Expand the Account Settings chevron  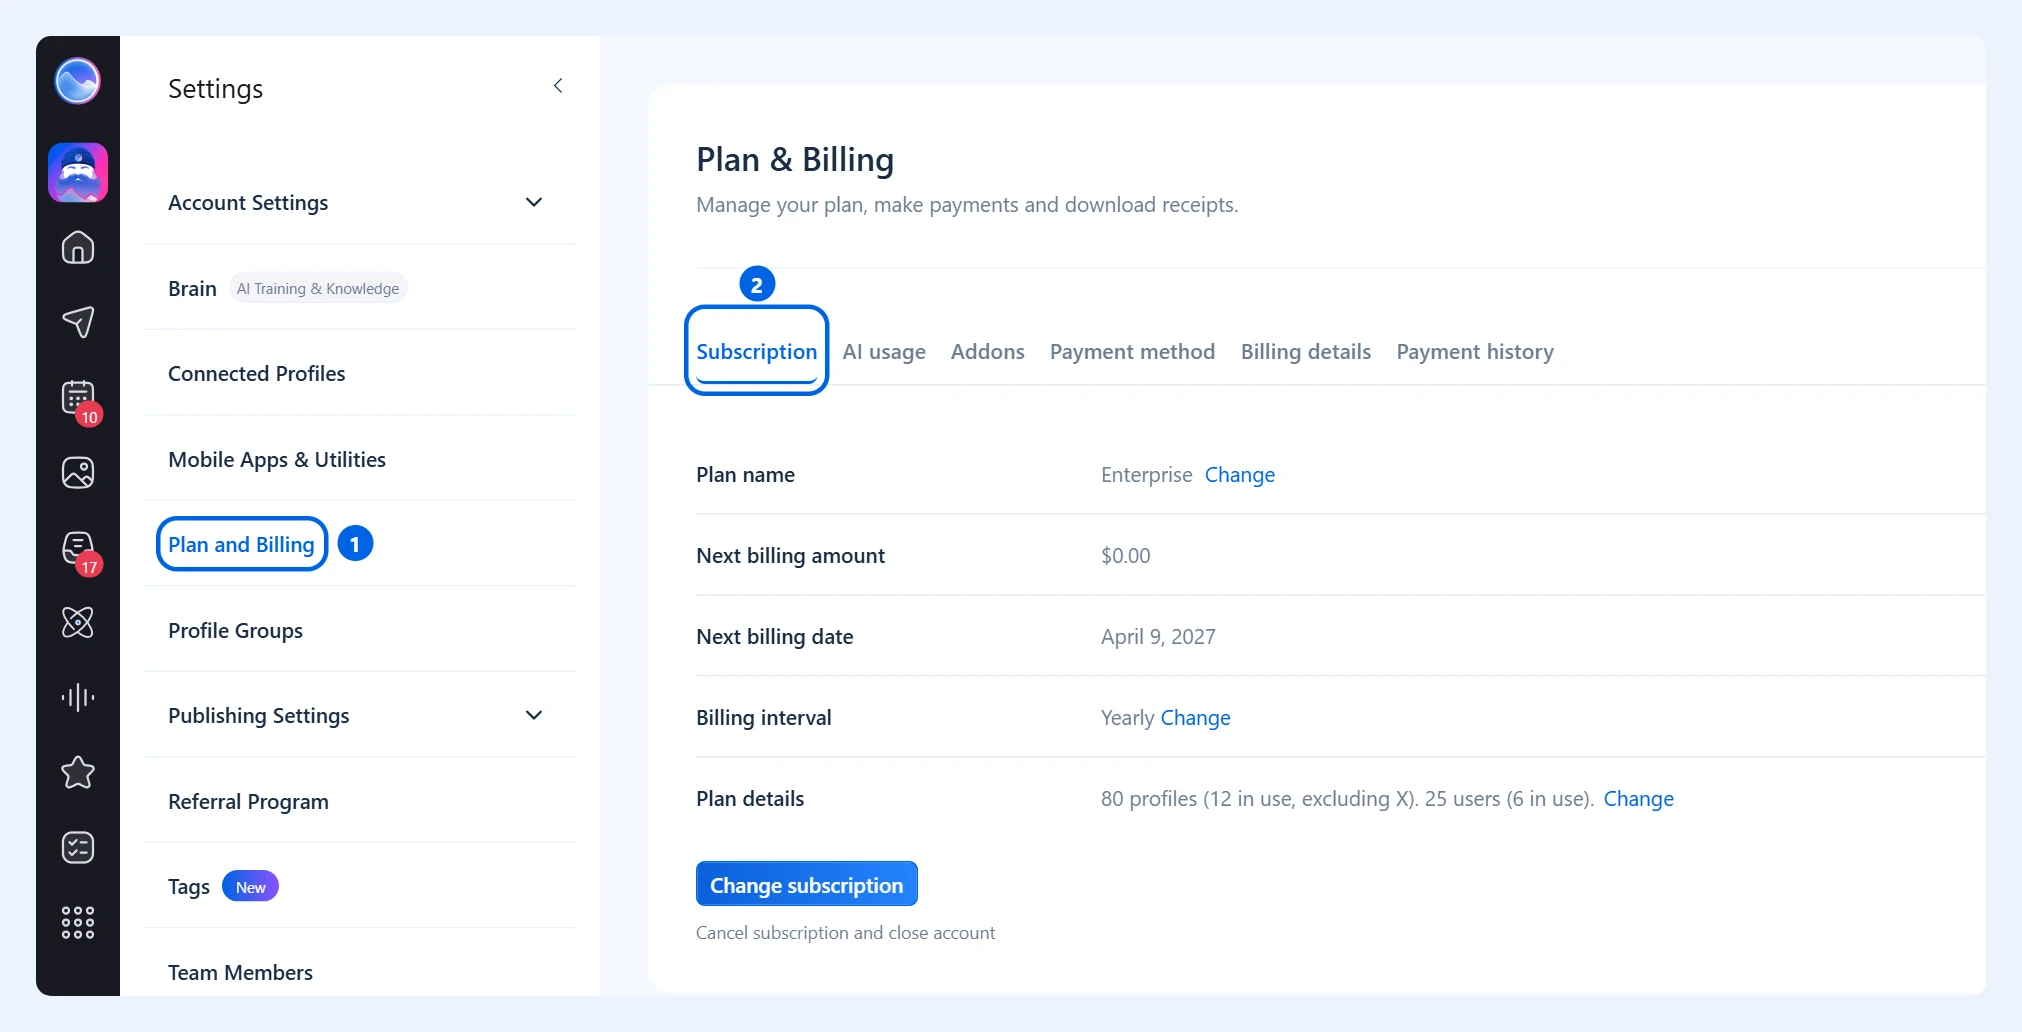point(534,202)
